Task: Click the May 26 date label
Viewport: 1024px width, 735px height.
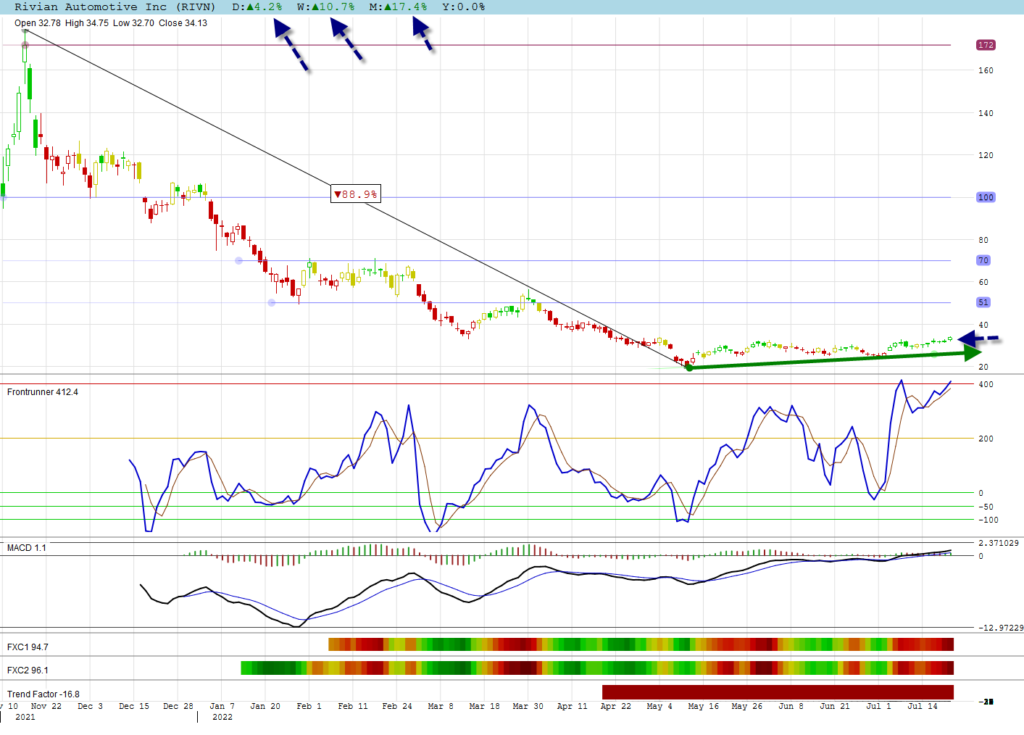Action: (746, 706)
